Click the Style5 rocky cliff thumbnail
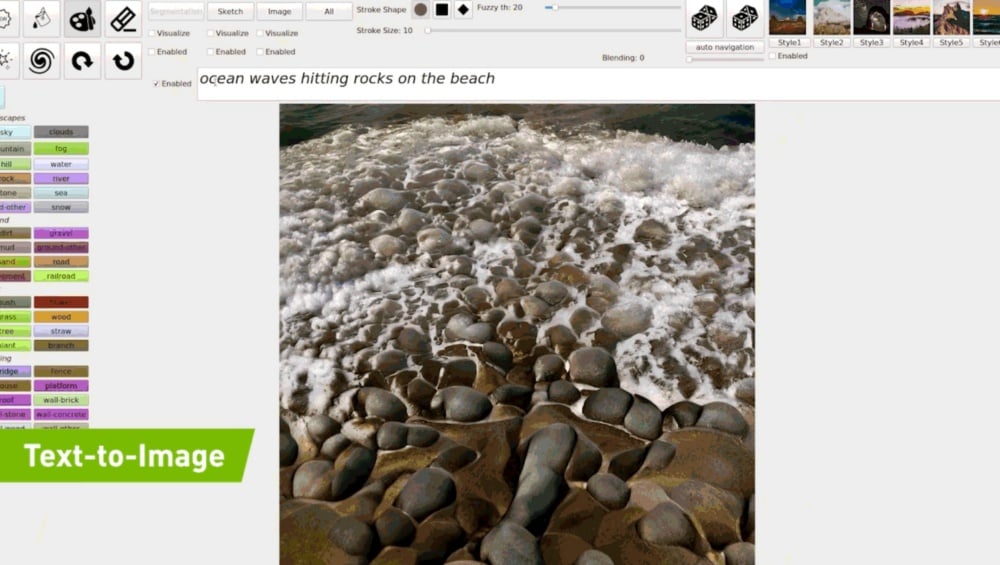The height and width of the screenshot is (565, 1000). click(951, 17)
